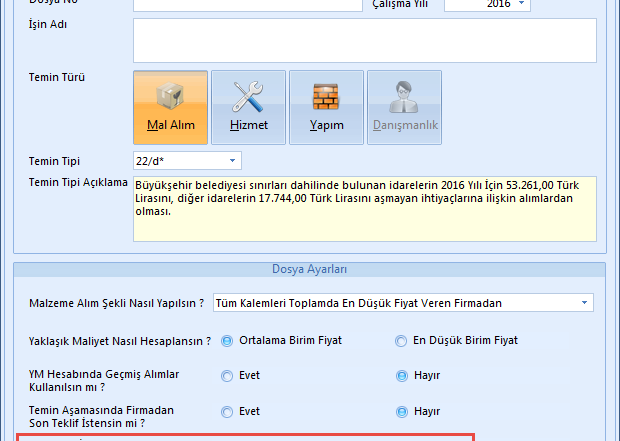Click the Çalışma Yılı label

pyautogui.click(x=404, y=4)
